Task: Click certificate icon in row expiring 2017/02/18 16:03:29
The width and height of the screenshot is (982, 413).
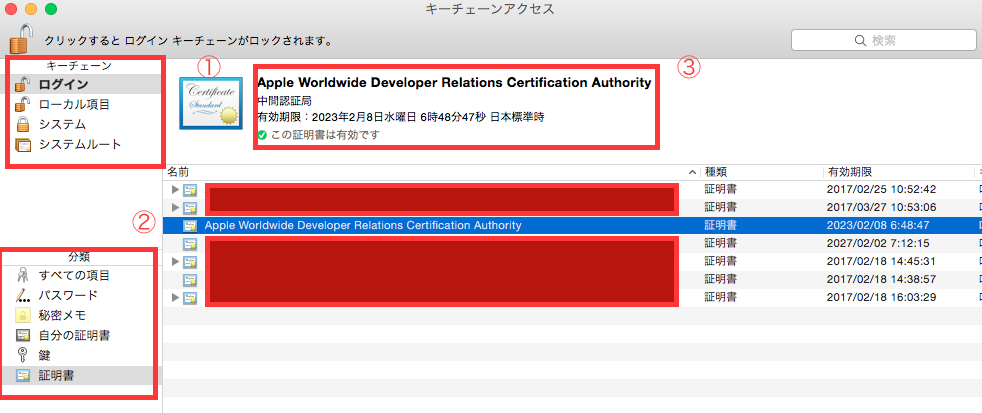Action: (190, 297)
